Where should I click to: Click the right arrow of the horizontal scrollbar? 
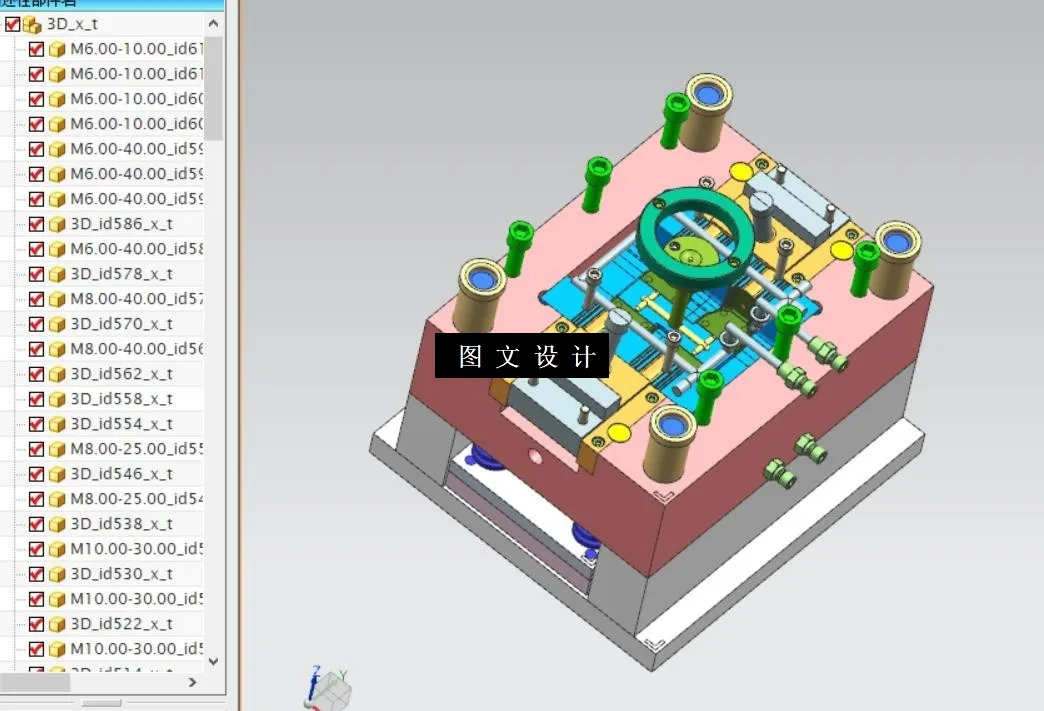[193, 684]
